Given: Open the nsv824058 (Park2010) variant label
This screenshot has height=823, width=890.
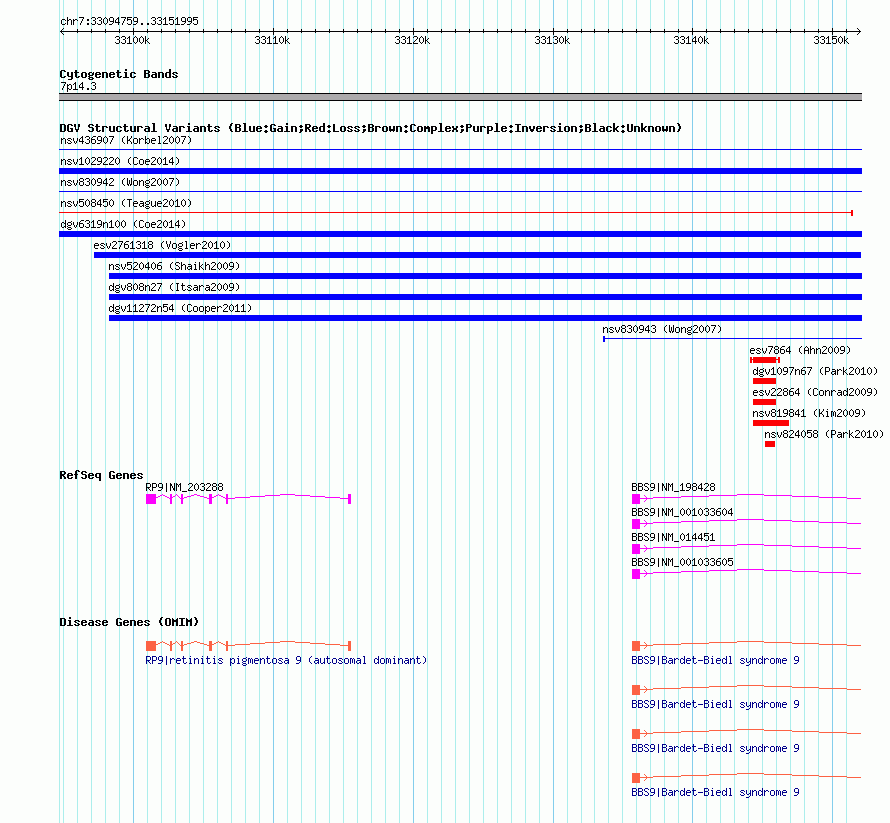Looking at the screenshot, I should 824,434.
